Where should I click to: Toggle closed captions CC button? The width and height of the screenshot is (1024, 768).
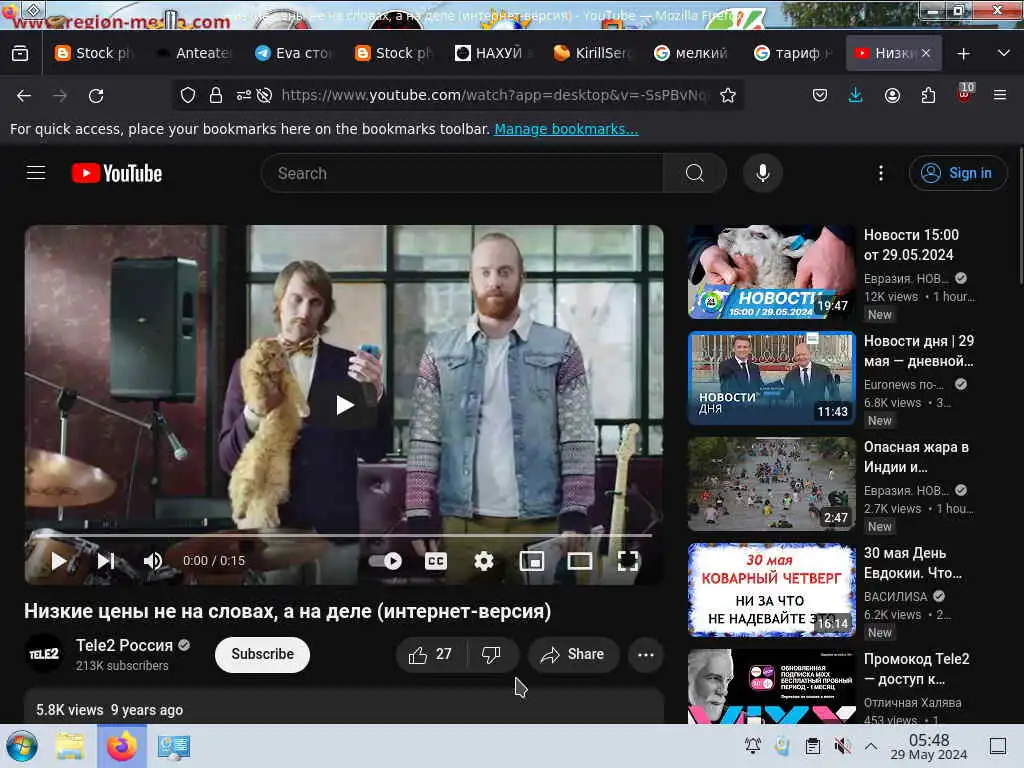tap(436, 561)
